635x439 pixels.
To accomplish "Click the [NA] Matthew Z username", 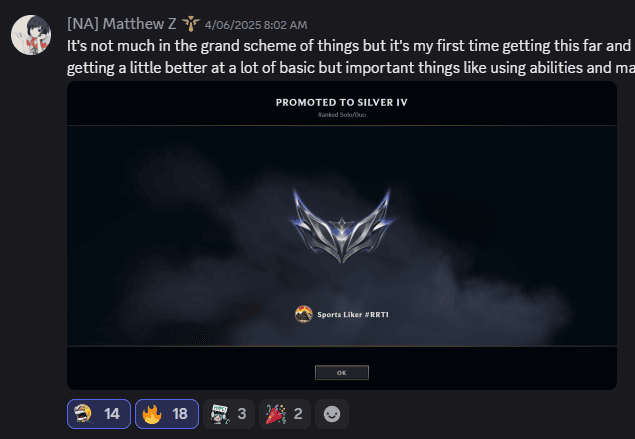I will pyautogui.click(x=121, y=24).
